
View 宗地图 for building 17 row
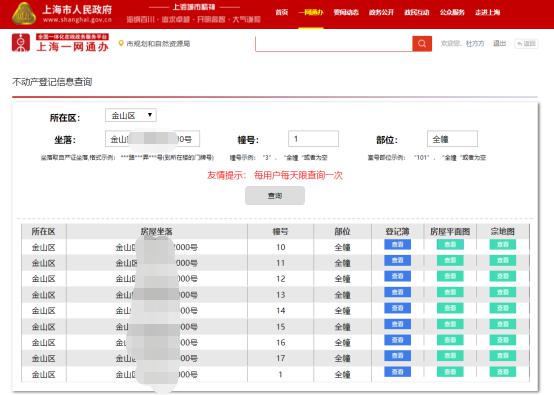(x=502, y=356)
